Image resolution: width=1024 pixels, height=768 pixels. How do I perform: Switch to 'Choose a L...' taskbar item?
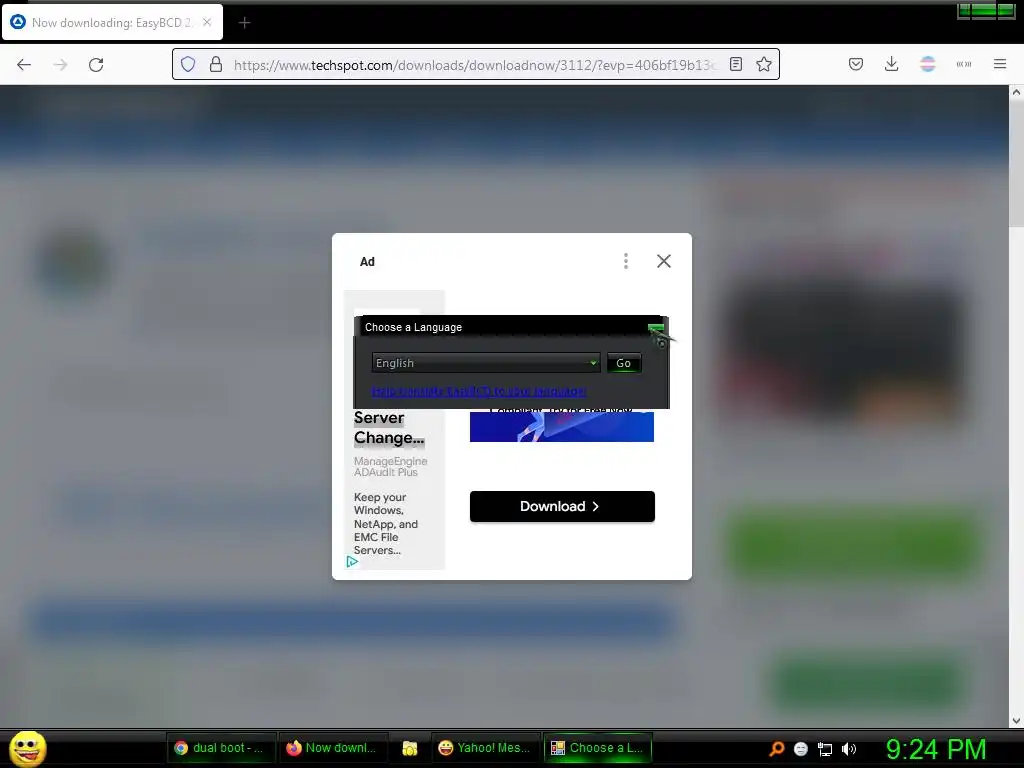tap(598, 748)
